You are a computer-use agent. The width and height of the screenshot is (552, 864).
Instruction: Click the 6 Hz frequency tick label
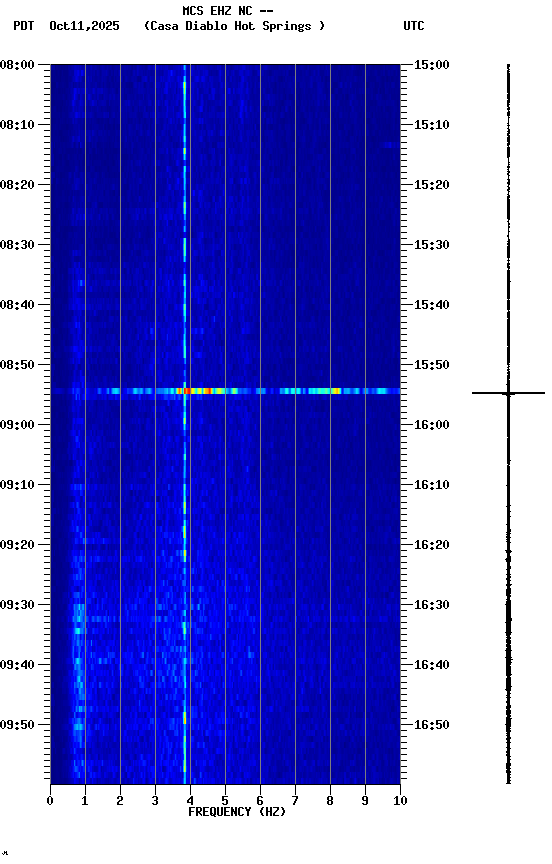click(x=260, y=801)
